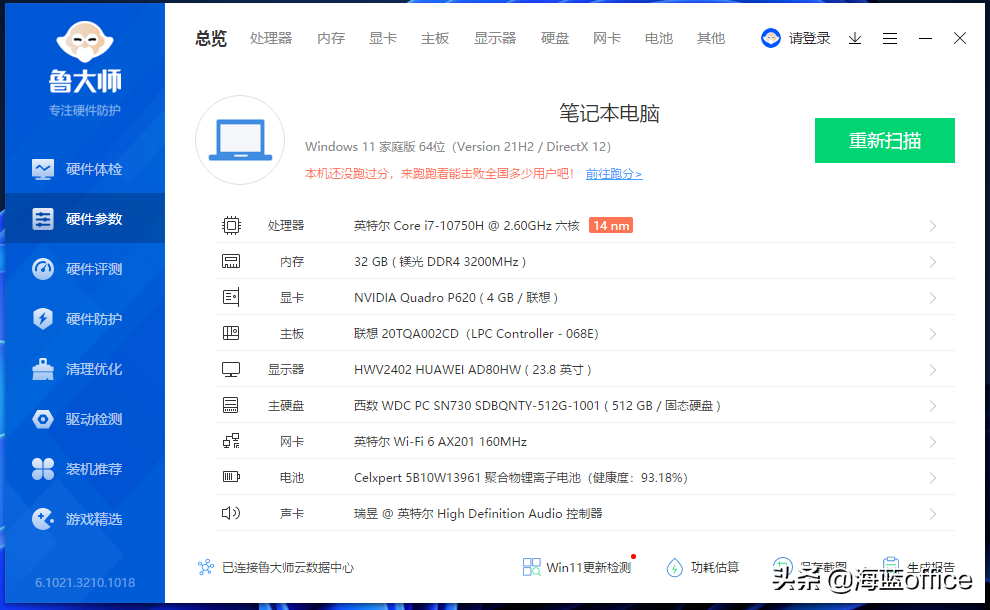Expand the 网卡 row chevron

click(933, 442)
